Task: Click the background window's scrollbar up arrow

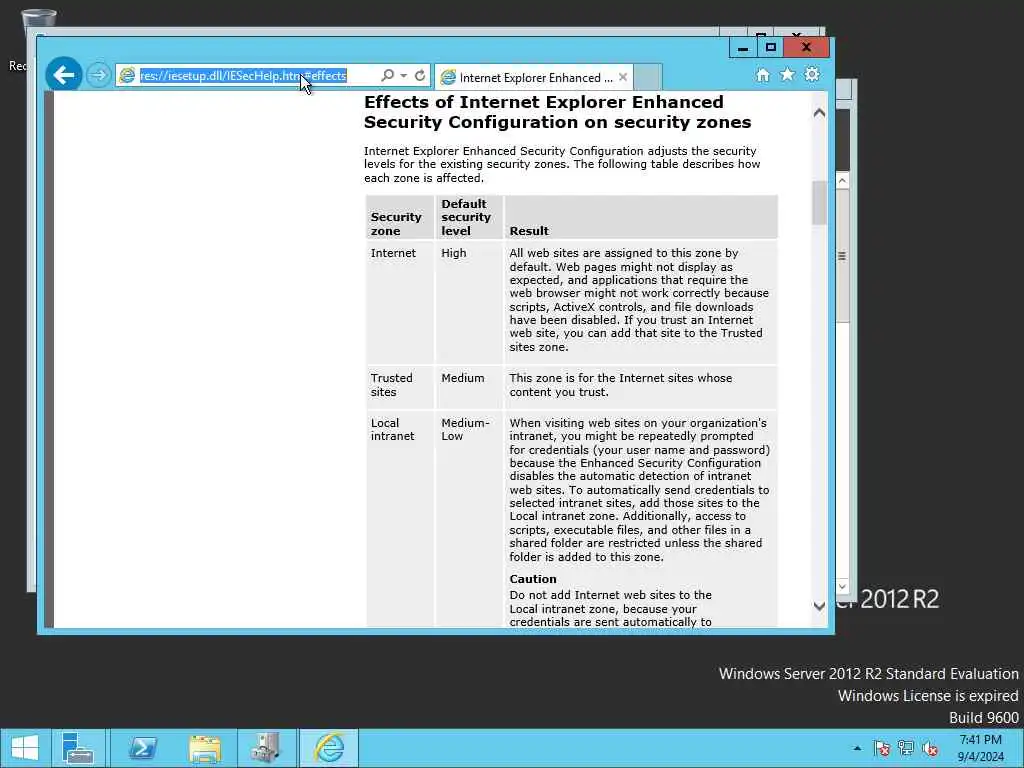Action: pos(842,181)
